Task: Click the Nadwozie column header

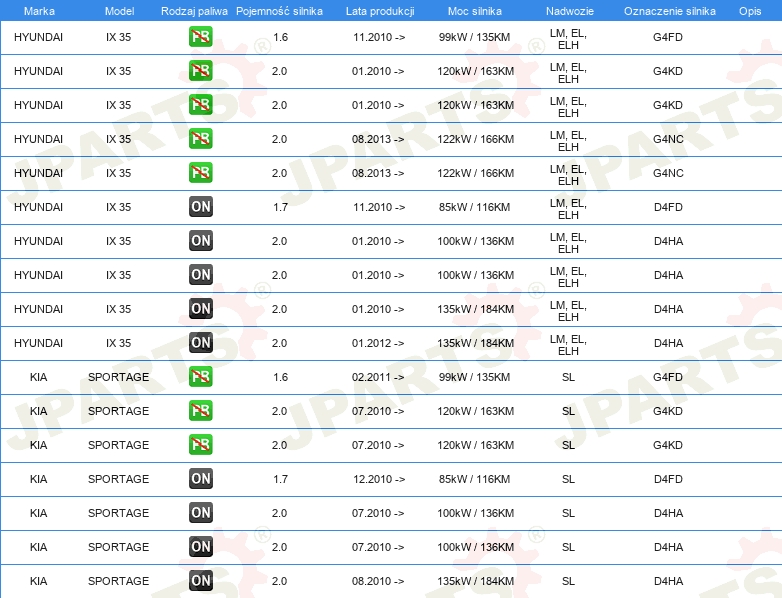Action: [x=568, y=10]
